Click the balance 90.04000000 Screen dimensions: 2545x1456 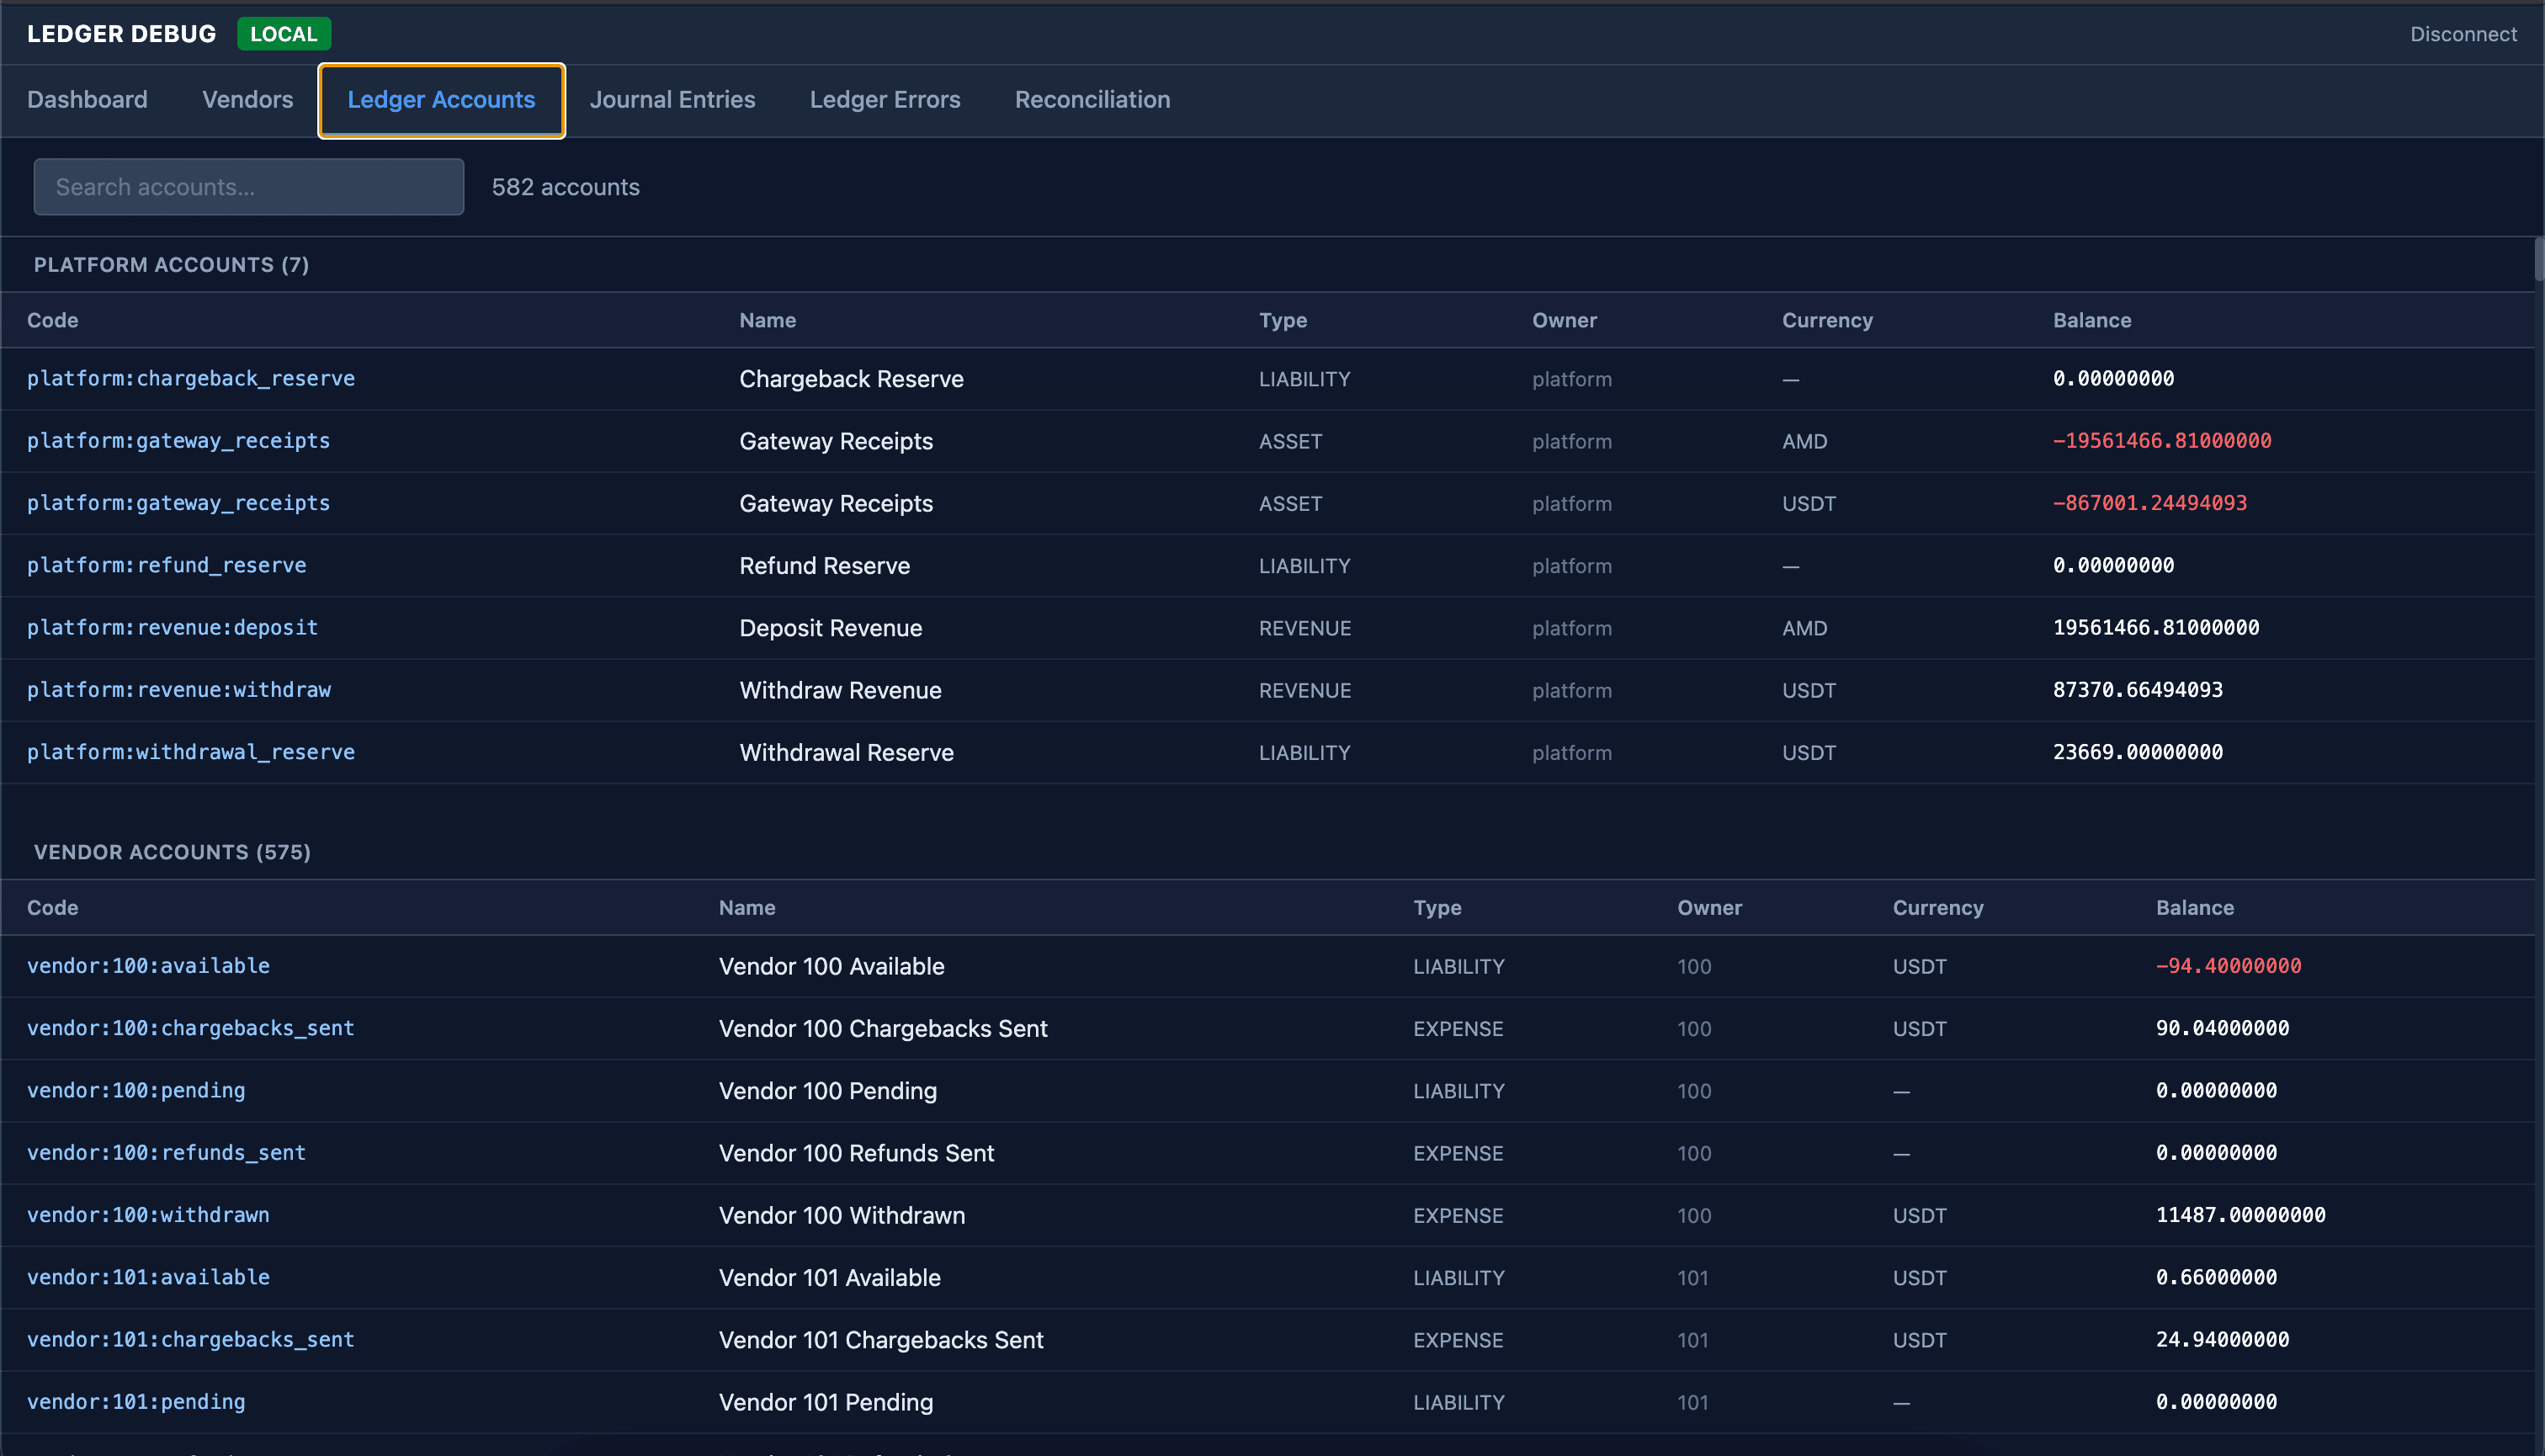[x=2222, y=1028]
